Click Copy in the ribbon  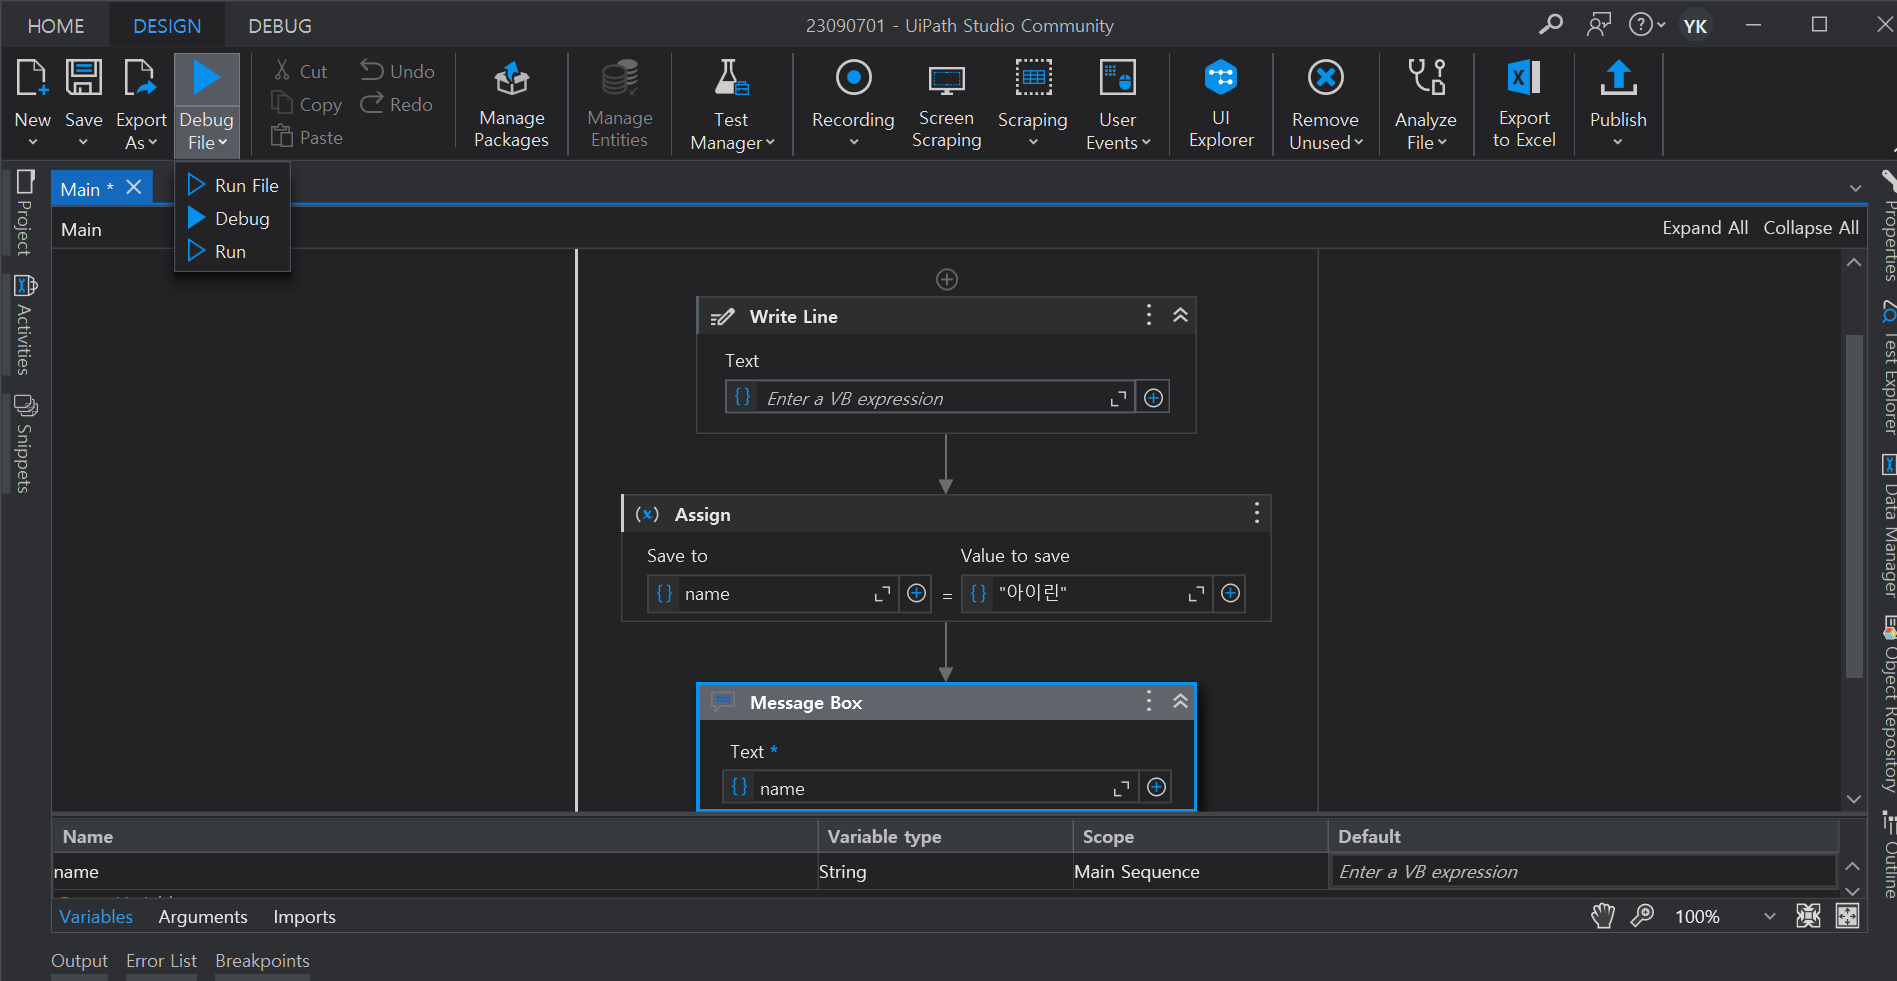[x=307, y=104]
